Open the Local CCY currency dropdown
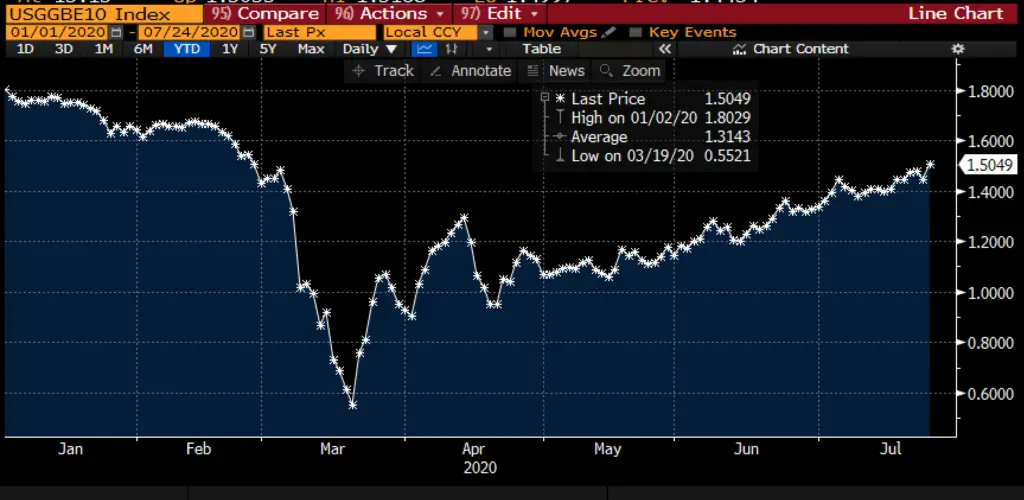 click(486, 33)
